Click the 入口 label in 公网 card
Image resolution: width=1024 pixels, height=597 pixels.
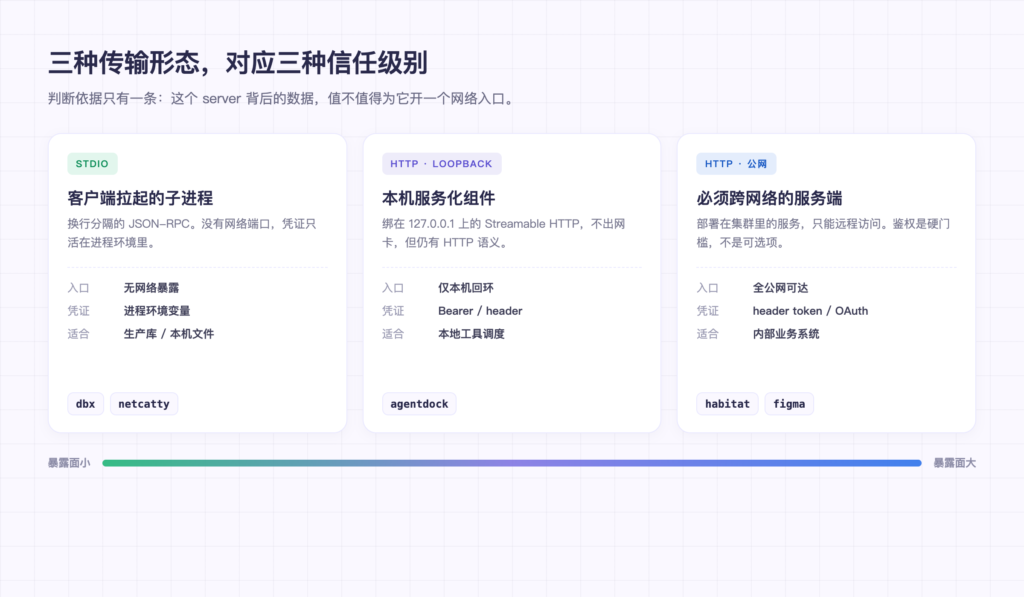click(707, 288)
